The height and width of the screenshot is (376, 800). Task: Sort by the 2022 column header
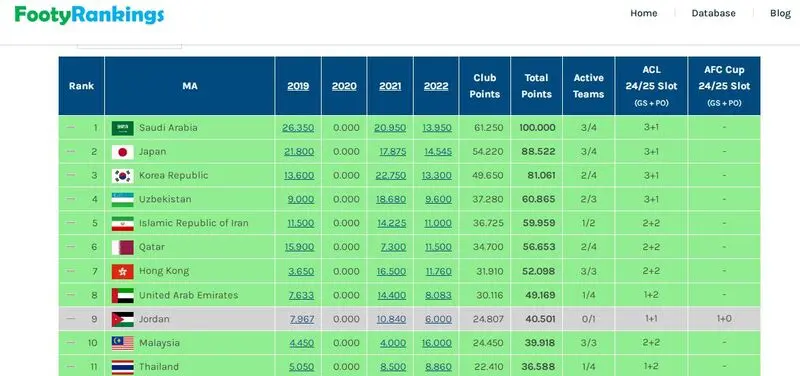436,86
